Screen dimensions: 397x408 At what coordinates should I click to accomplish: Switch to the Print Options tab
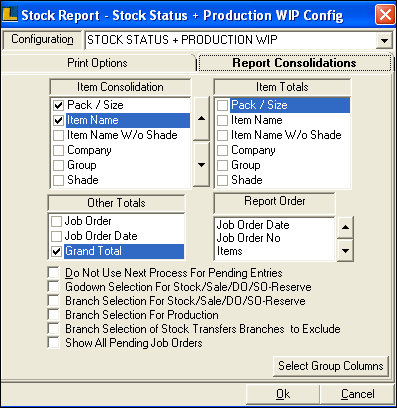click(97, 63)
